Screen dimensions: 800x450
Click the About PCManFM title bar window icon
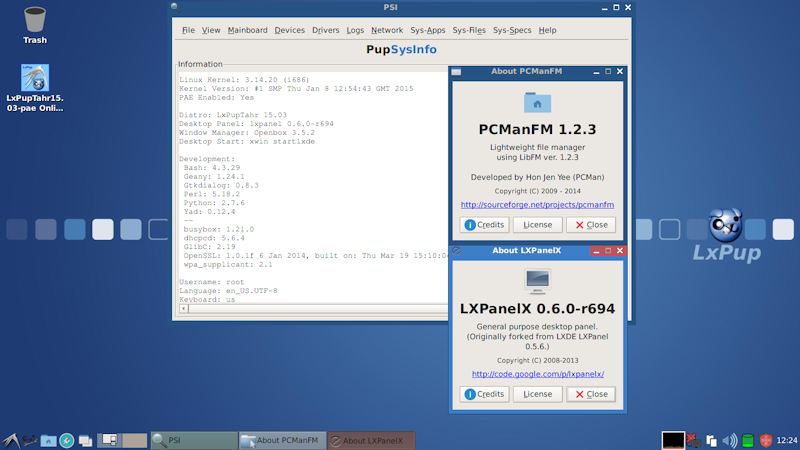click(456, 71)
